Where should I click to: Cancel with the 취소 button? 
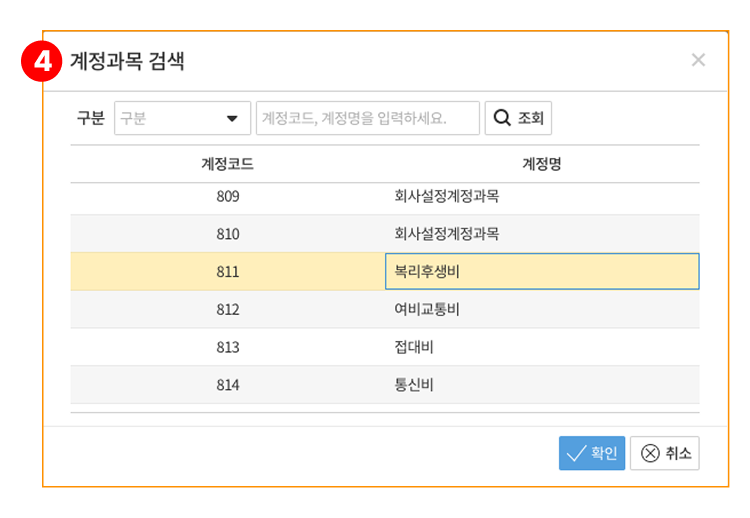pos(664,453)
